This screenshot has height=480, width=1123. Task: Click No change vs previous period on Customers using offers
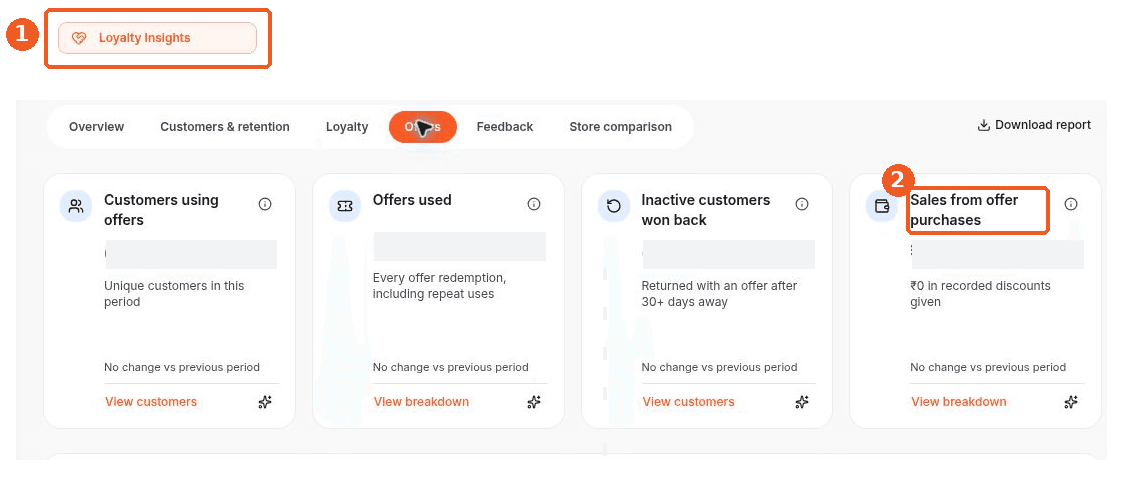[182, 368]
